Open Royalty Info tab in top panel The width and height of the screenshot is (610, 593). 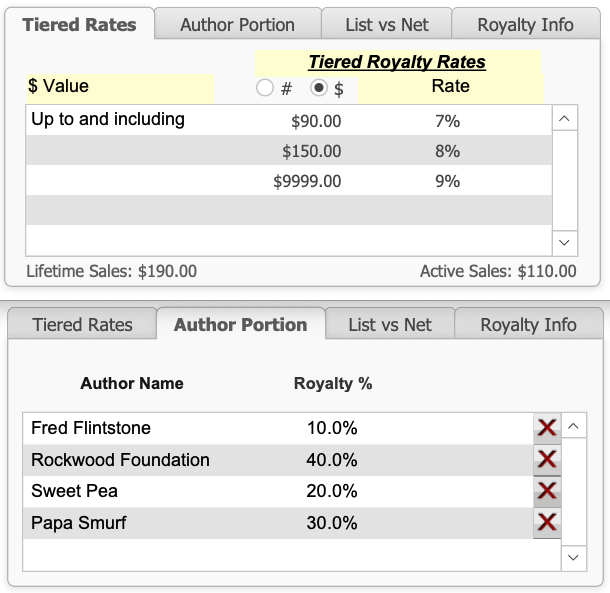525,24
